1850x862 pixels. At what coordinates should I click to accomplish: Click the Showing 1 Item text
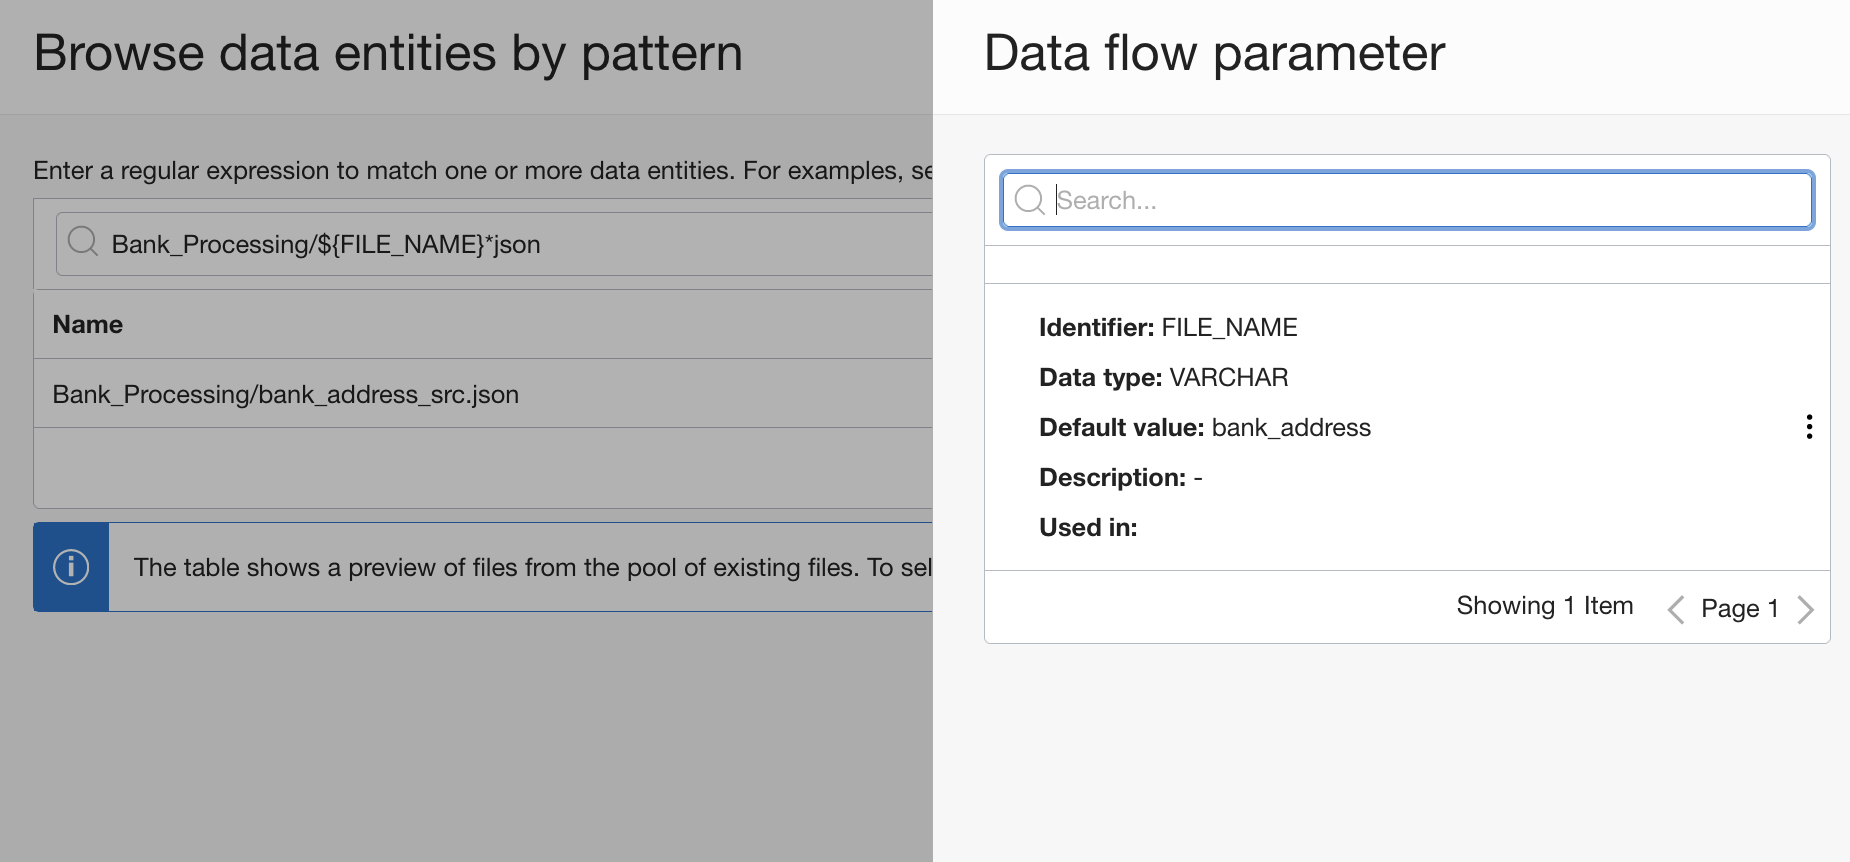click(1545, 606)
